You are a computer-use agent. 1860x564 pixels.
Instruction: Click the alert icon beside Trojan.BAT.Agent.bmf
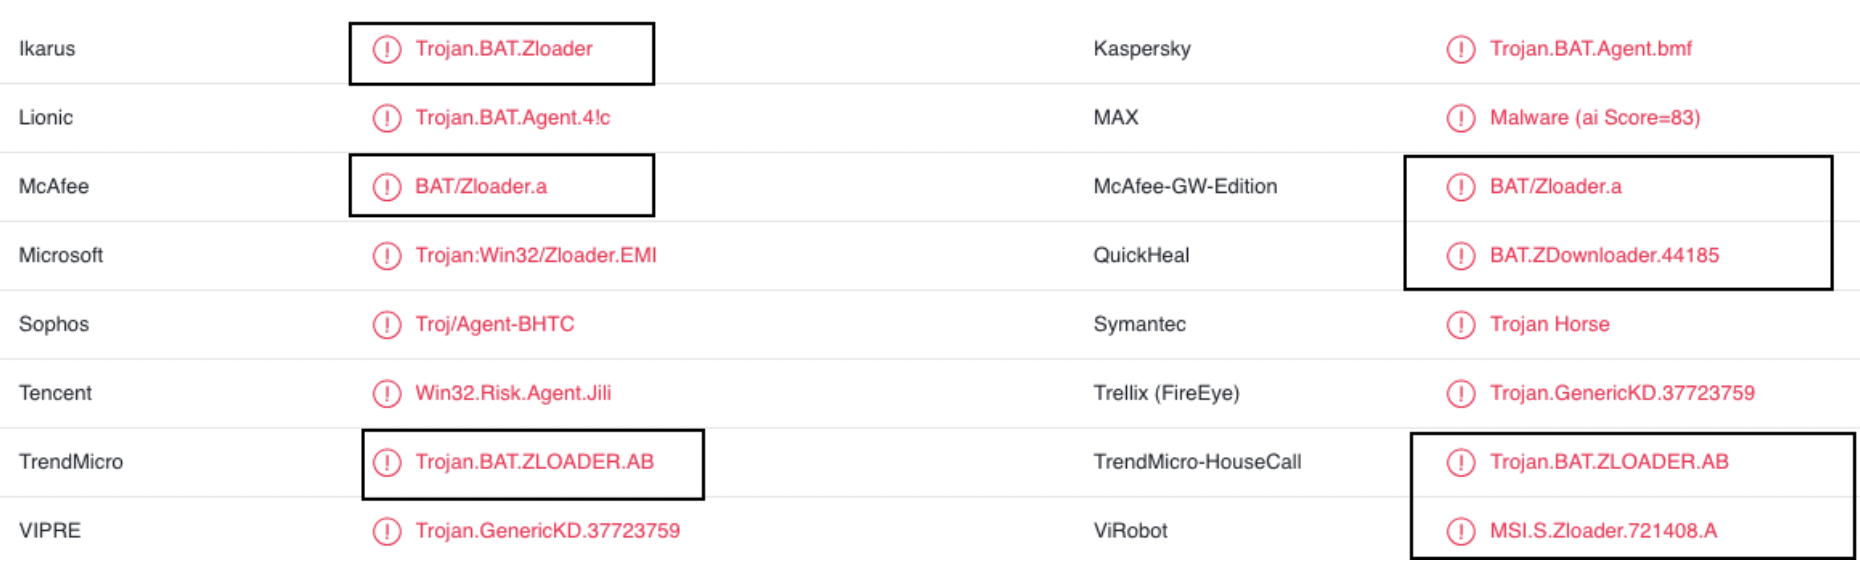(1461, 49)
